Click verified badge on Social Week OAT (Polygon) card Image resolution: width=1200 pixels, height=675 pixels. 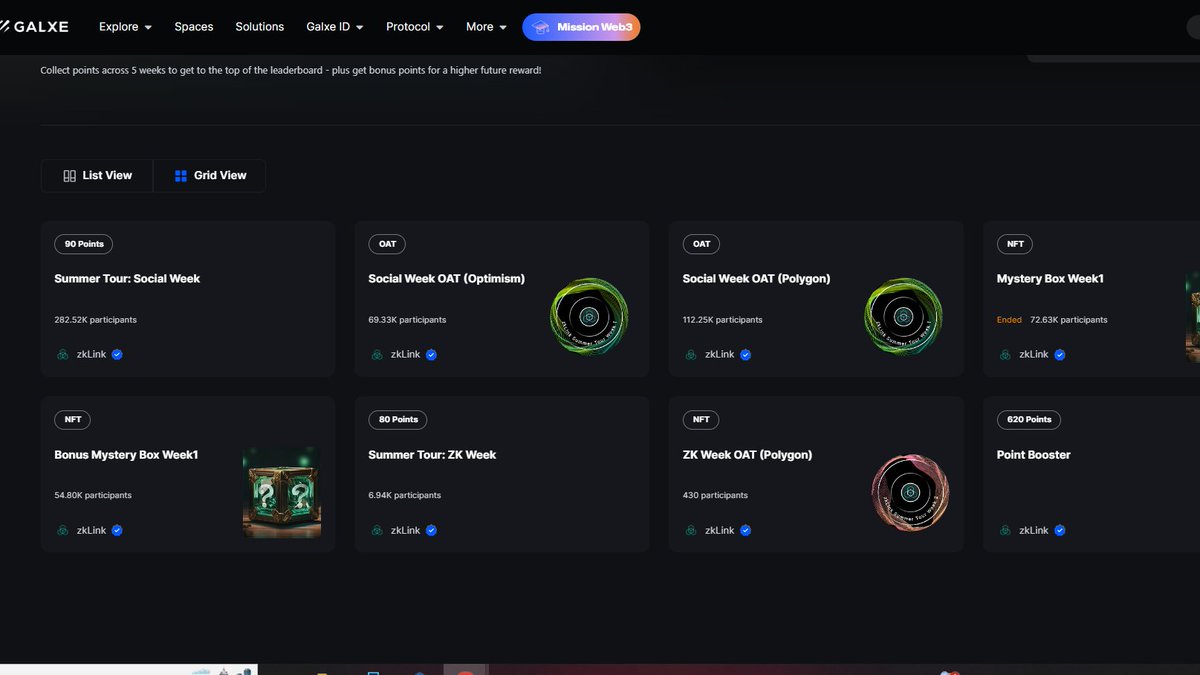point(745,354)
